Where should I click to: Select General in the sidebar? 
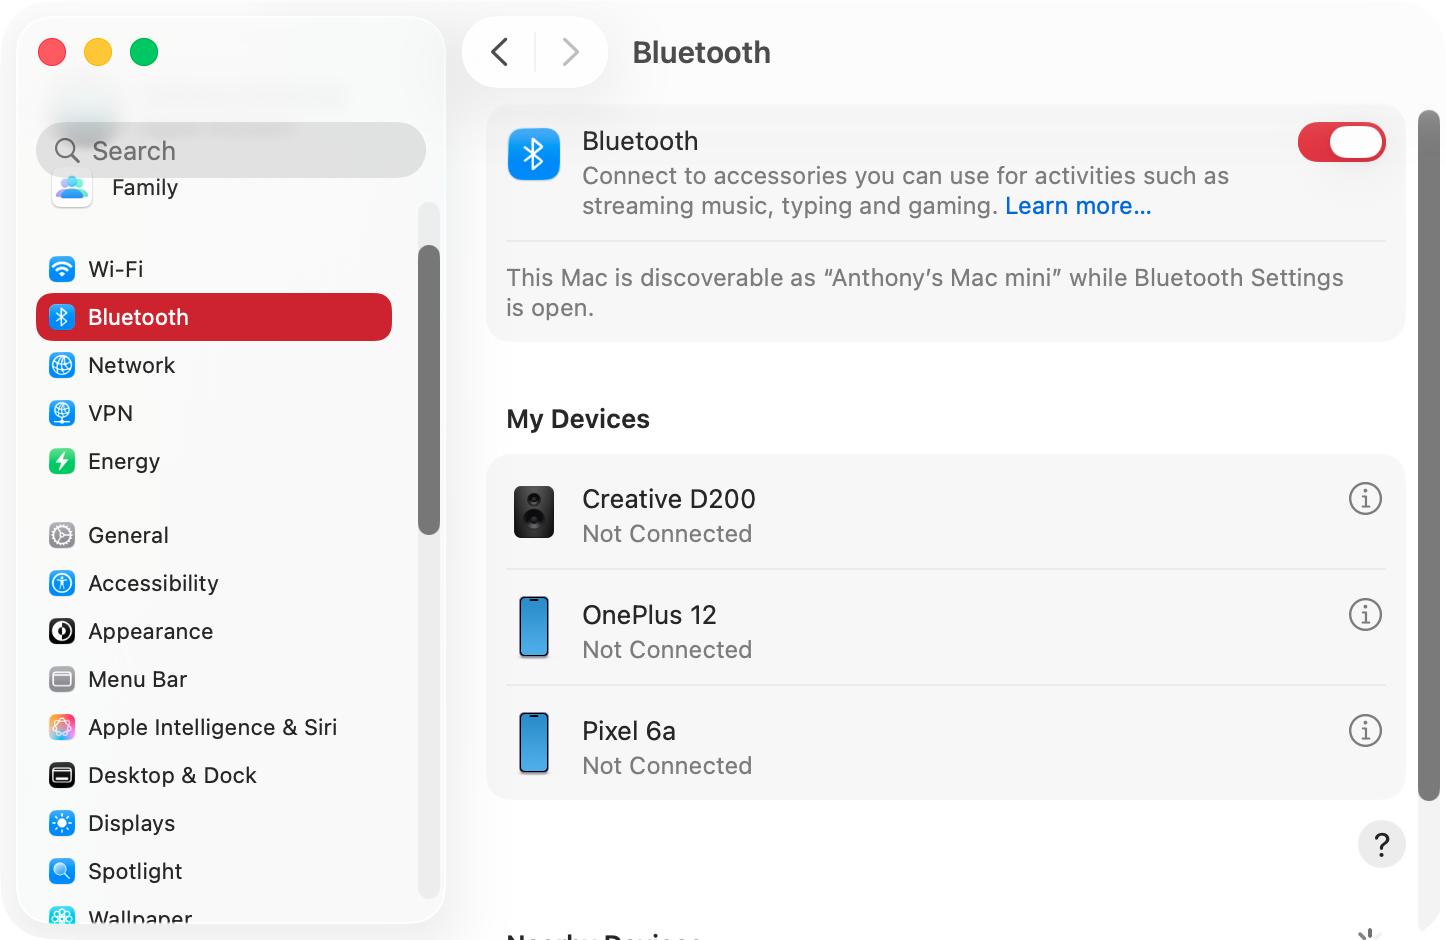[214, 535]
